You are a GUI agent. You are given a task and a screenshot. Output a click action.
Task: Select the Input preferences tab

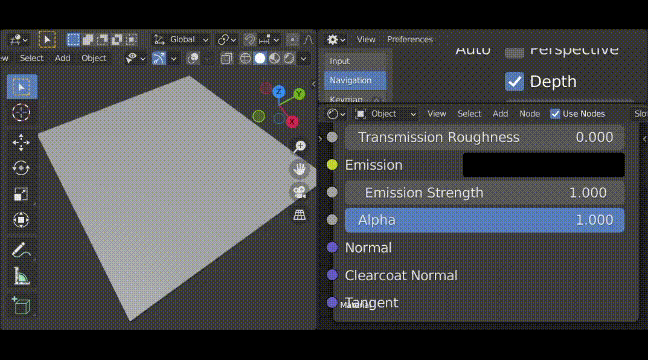(355, 61)
